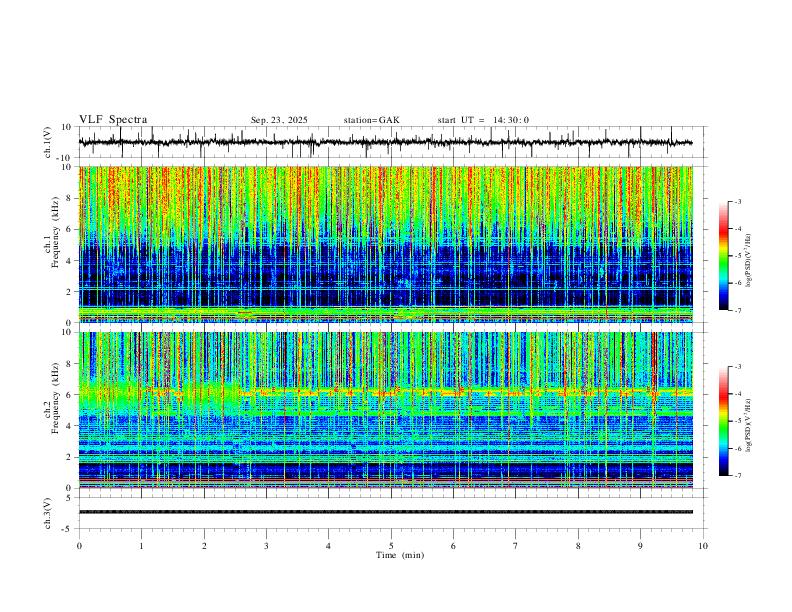Screen dimensions: 792x612
Task: Click the "8" kHz tick on ch.1 spectrogram axis
Action: pyautogui.click(x=69, y=198)
